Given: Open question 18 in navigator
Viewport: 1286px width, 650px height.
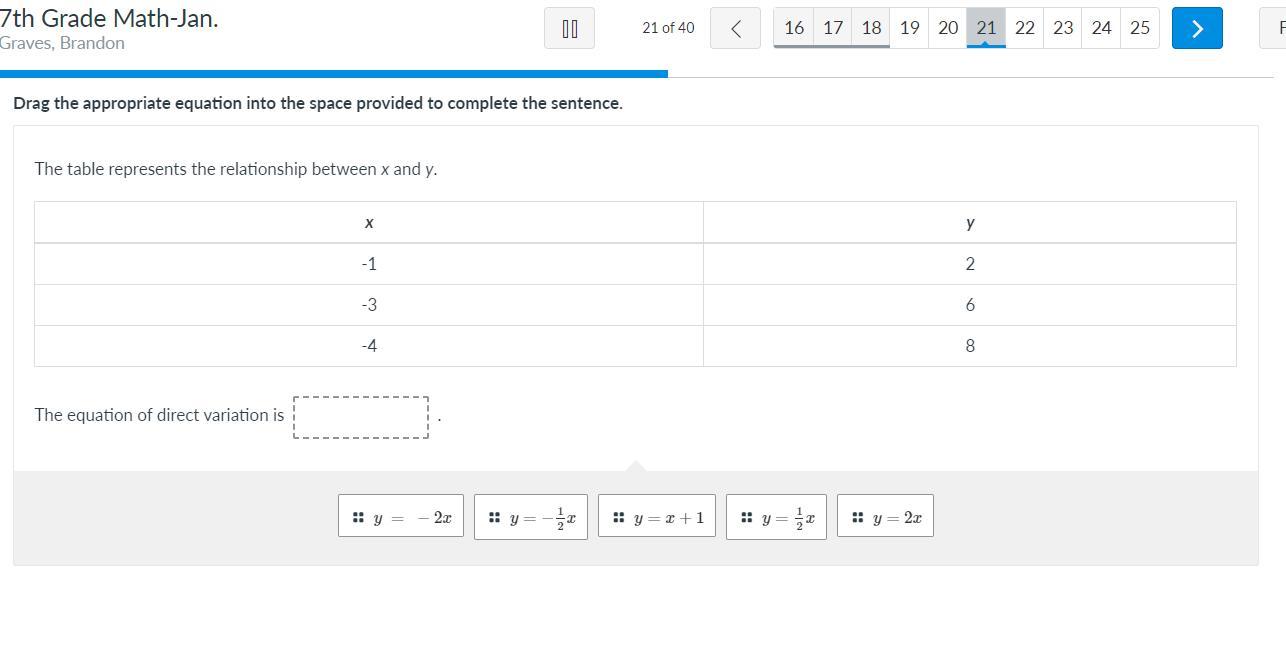Looking at the screenshot, I should (871, 28).
